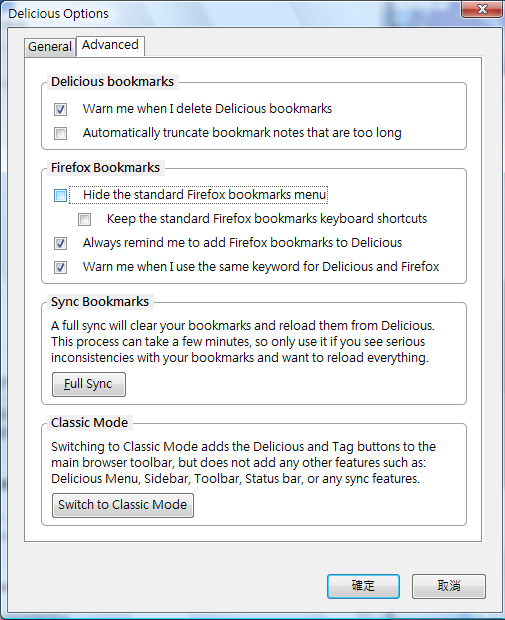505x620 pixels.
Task: Click the Firefox Bookmarks group heading
Action: [105, 168]
